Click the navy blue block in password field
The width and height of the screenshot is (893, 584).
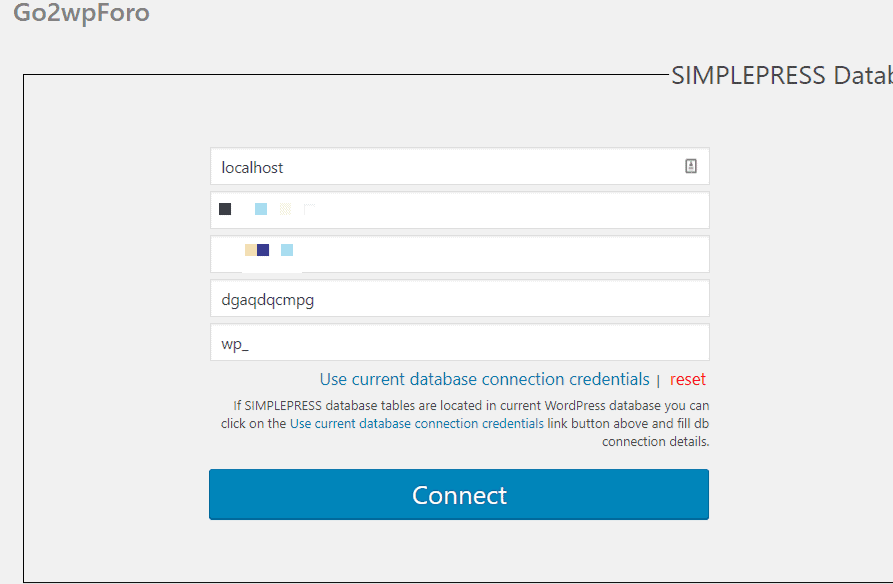click(263, 250)
